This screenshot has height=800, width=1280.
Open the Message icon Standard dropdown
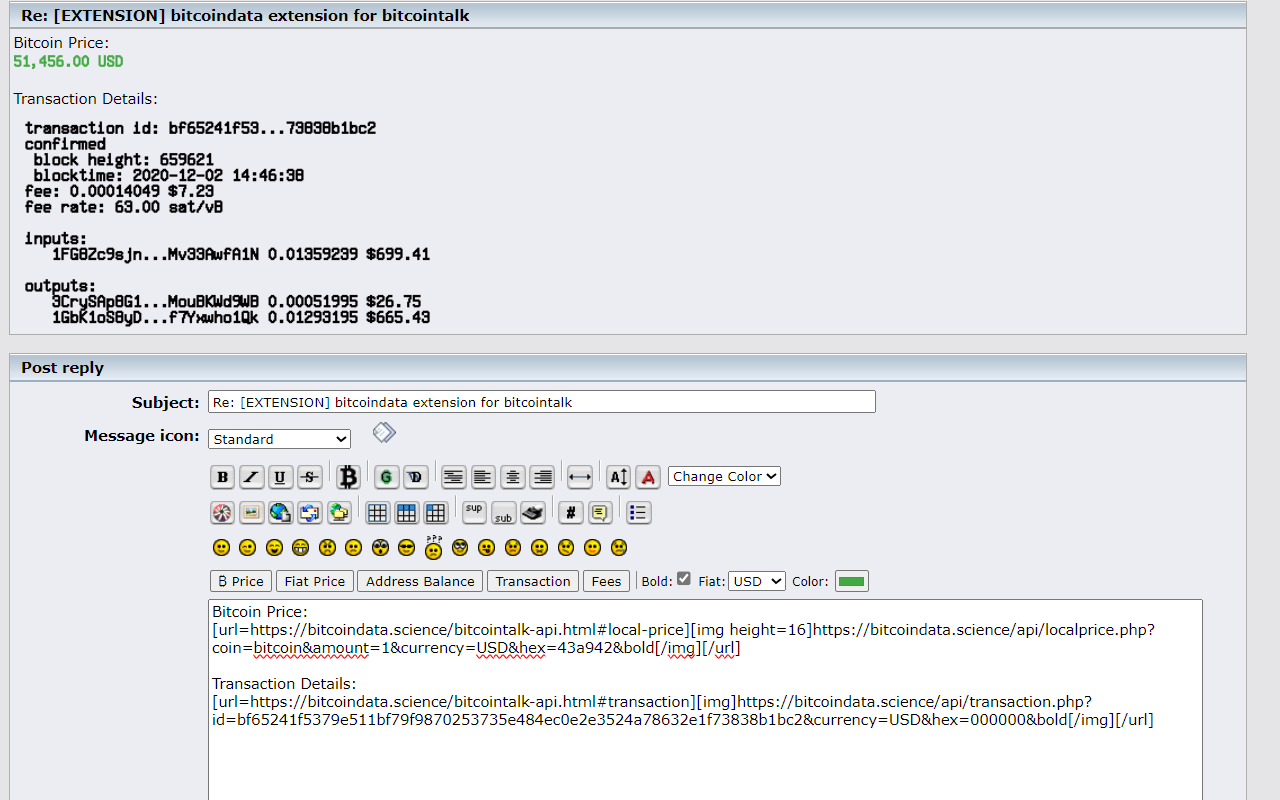(279, 439)
